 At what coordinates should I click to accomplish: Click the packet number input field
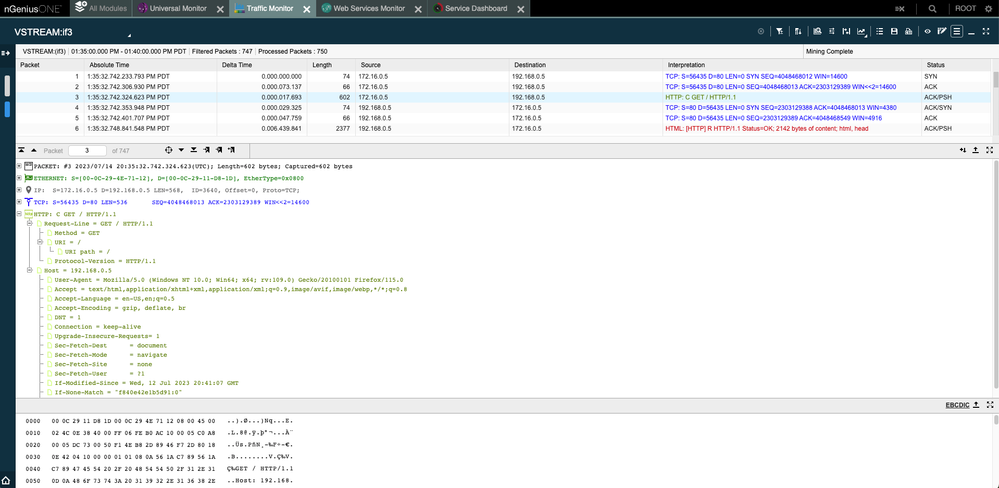pyautogui.click(x=85, y=149)
